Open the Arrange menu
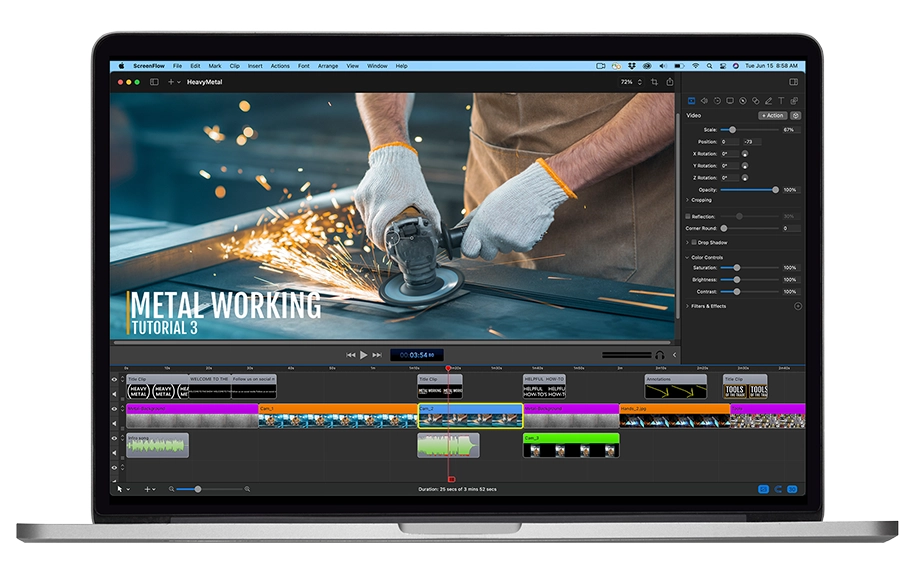Screen dimensions: 916x573 point(328,66)
